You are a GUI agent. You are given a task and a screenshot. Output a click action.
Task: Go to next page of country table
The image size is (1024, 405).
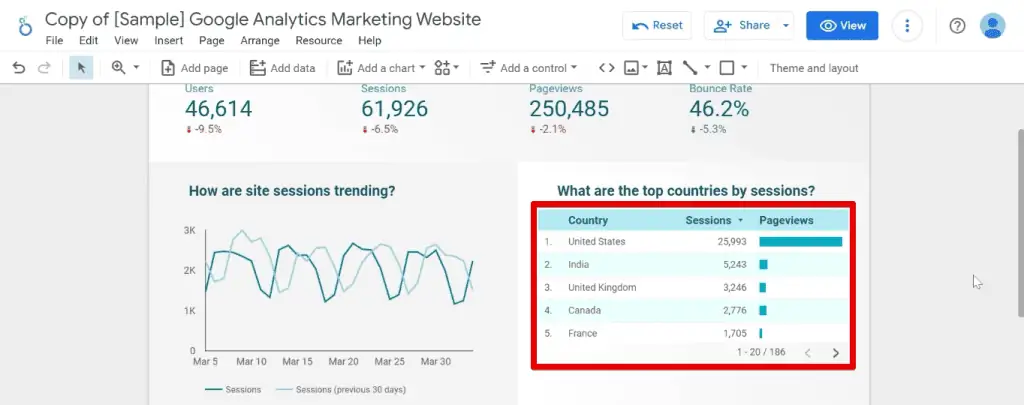[835, 353]
